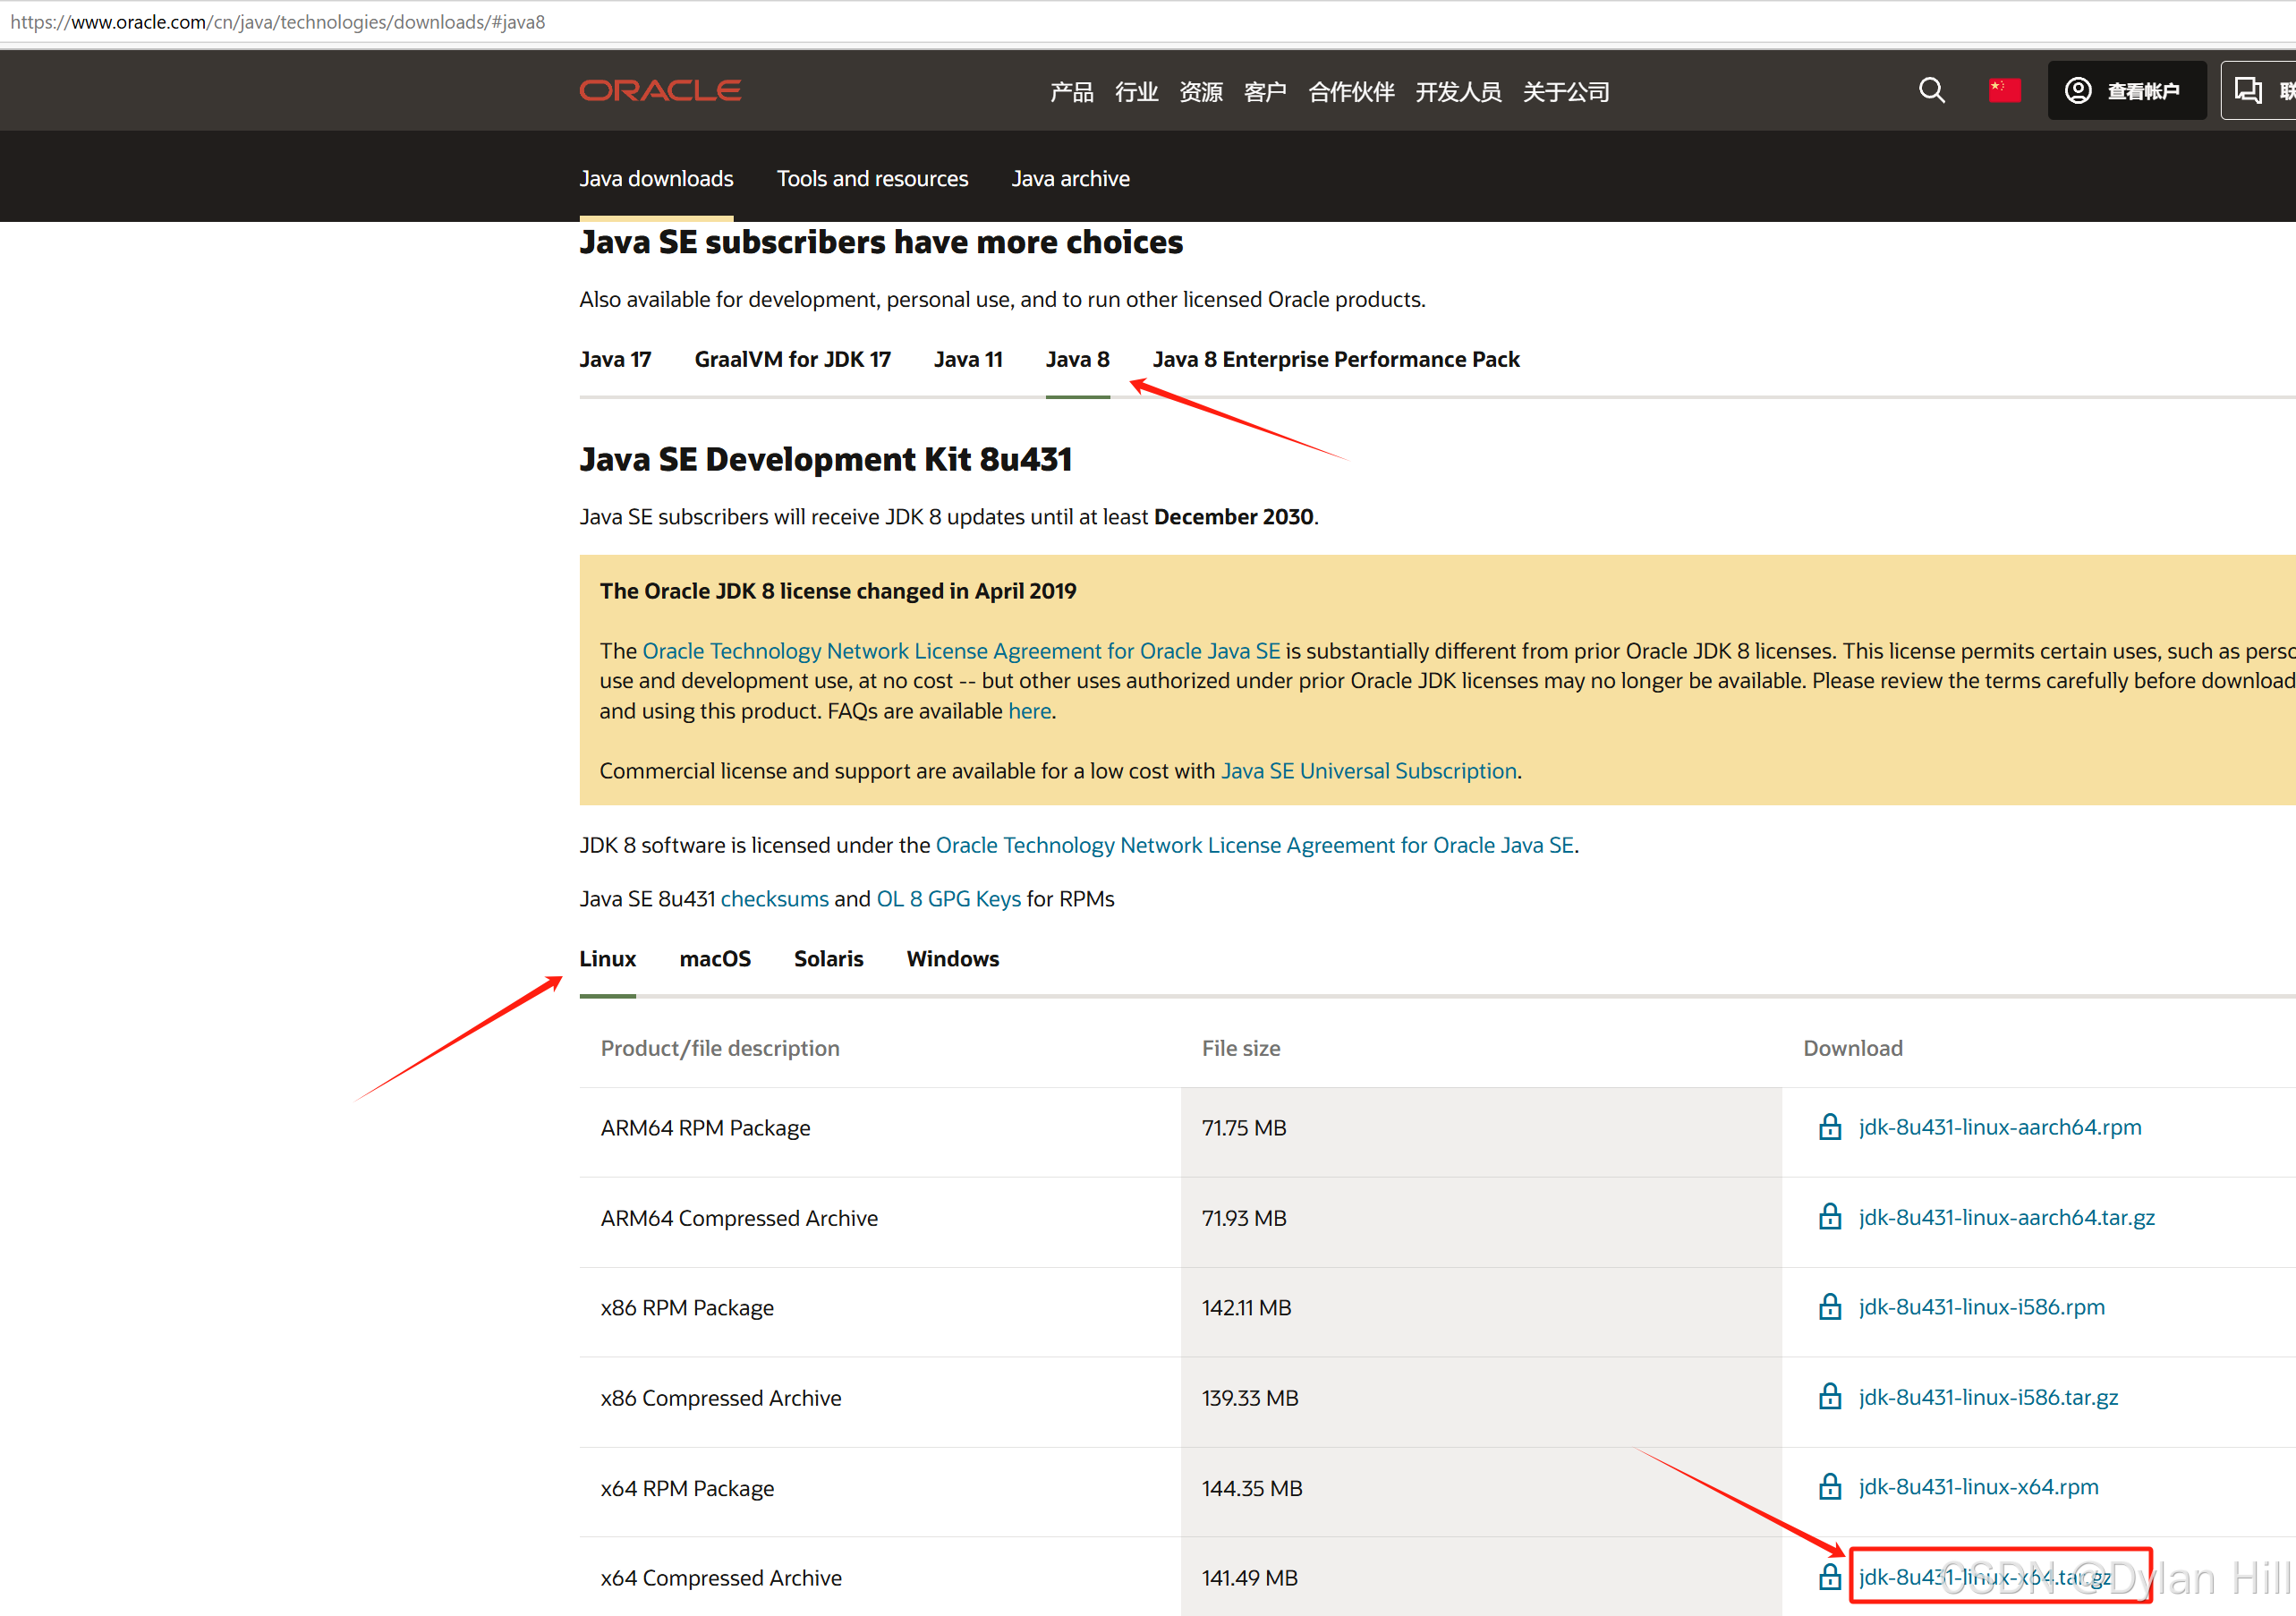Click the view account person icon
2296x1616 pixels.
(2078, 91)
